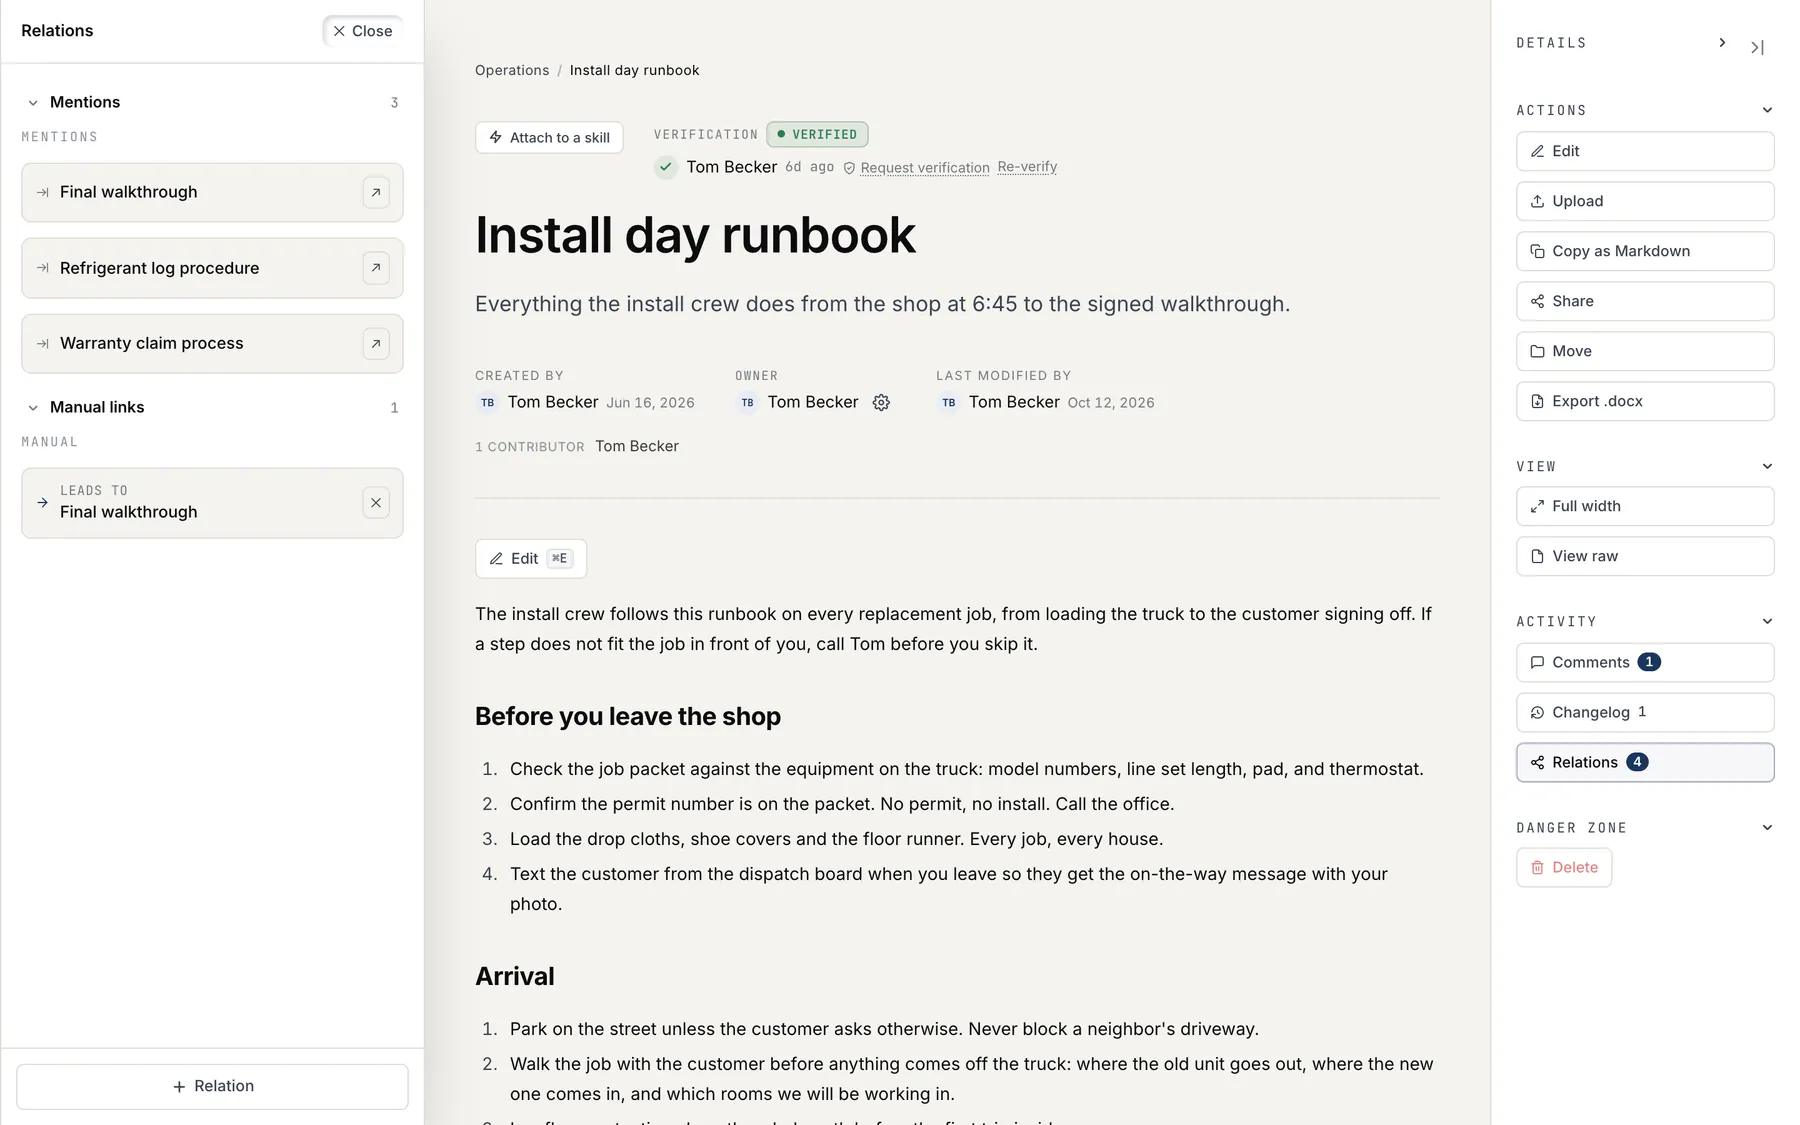Screen dimensions: 1800x1125
Task: Open Final walkthrough mention in new view icon
Action: pos(376,192)
